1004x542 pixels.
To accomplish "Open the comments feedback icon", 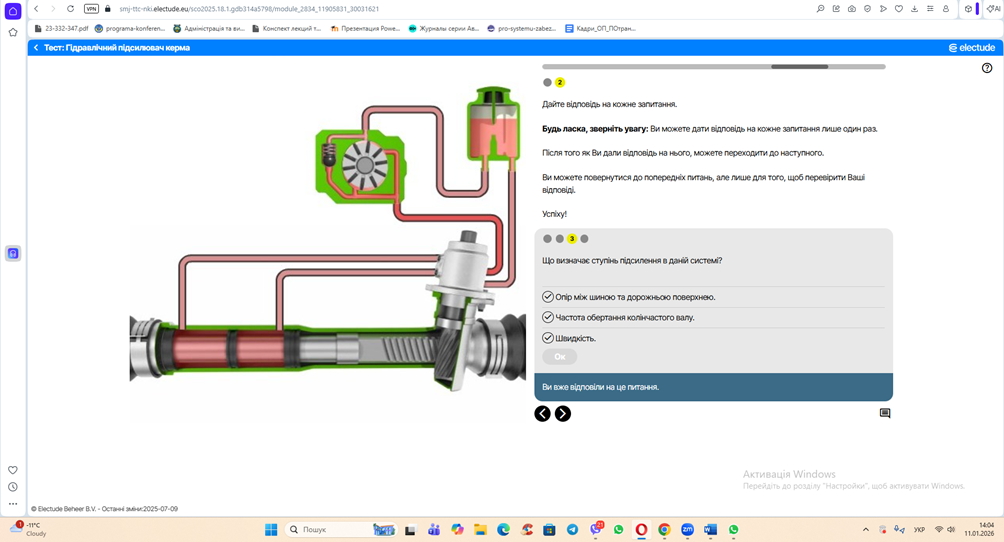I will (x=885, y=413).
